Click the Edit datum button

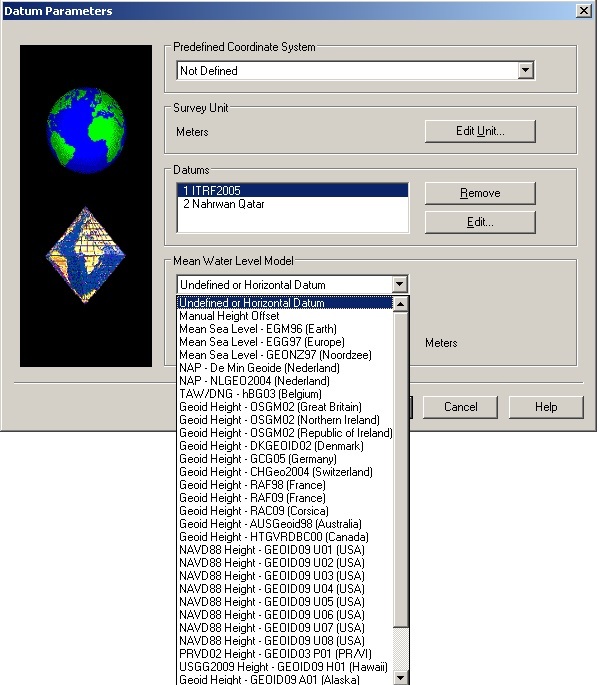click(x=480, y=222)
